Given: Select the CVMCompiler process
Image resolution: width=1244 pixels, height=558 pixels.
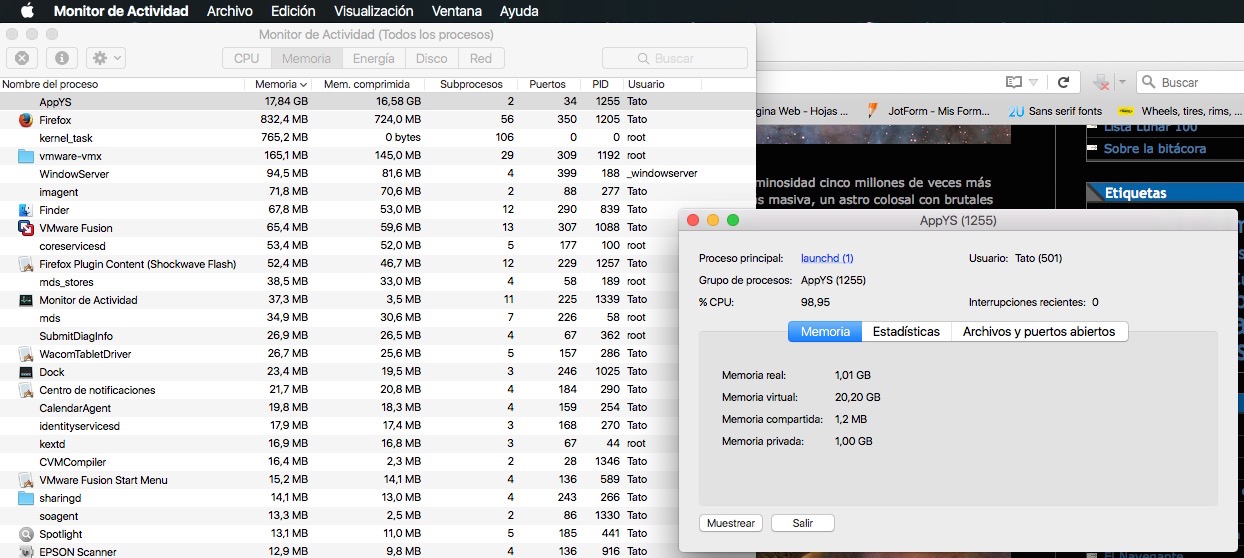Looking at the screenshot, I should pyautogui.click(x=377, y=462).
